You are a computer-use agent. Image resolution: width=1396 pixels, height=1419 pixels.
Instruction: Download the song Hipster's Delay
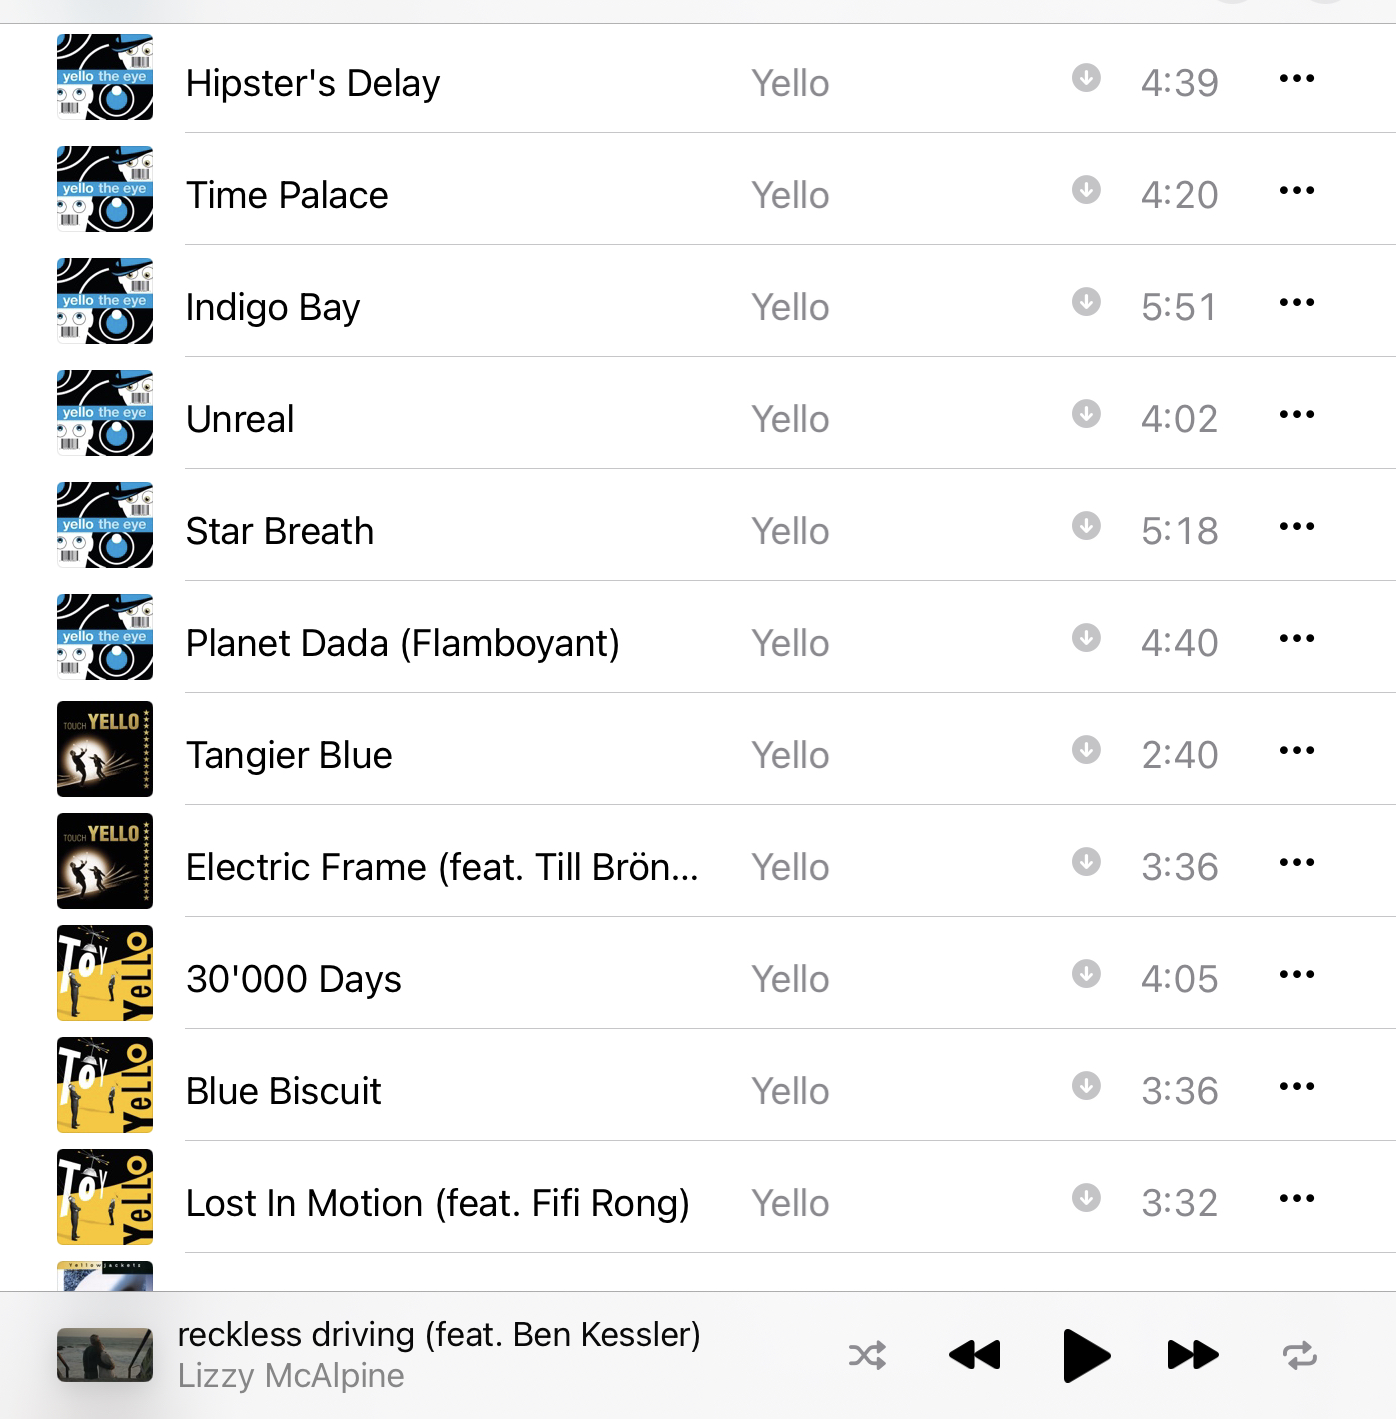point(1086,78)
